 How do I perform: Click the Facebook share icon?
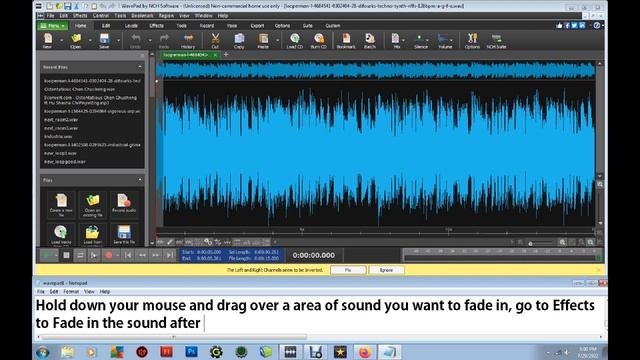click(567, 25)
